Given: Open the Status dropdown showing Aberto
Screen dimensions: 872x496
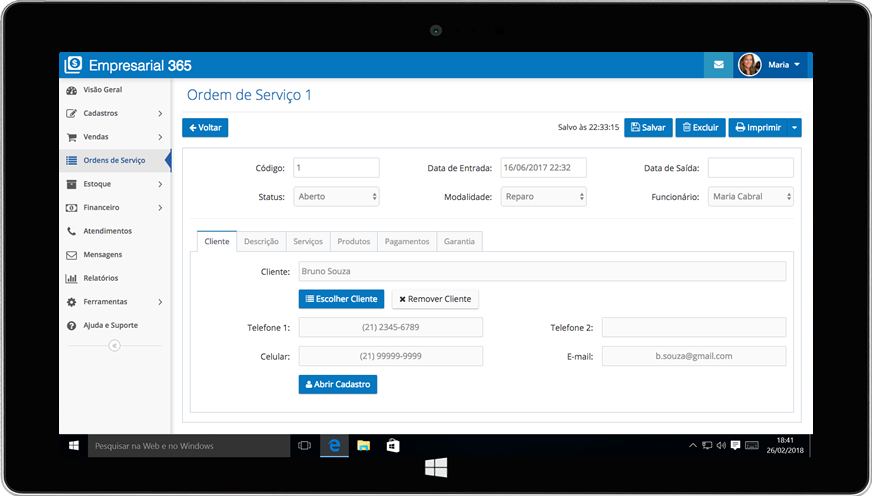Looking at the screenshot, I should [336, 196].
